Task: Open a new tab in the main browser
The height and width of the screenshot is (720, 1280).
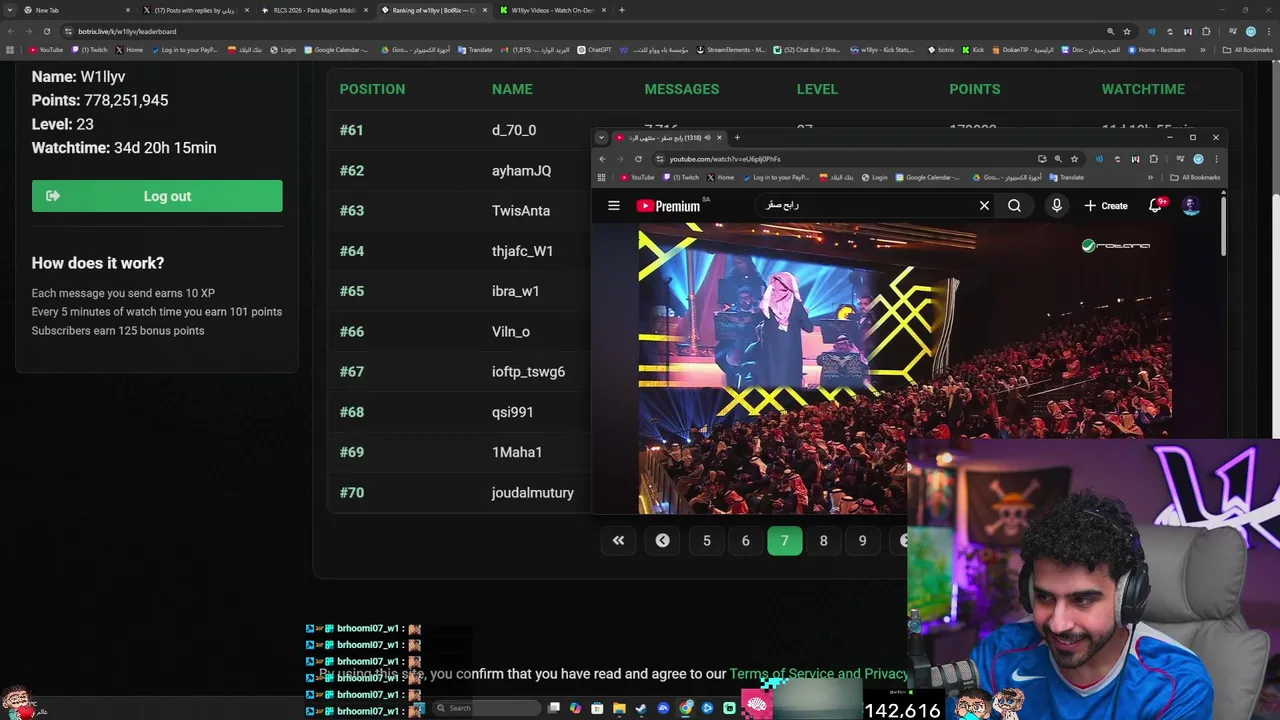Action: click(622, 10)
